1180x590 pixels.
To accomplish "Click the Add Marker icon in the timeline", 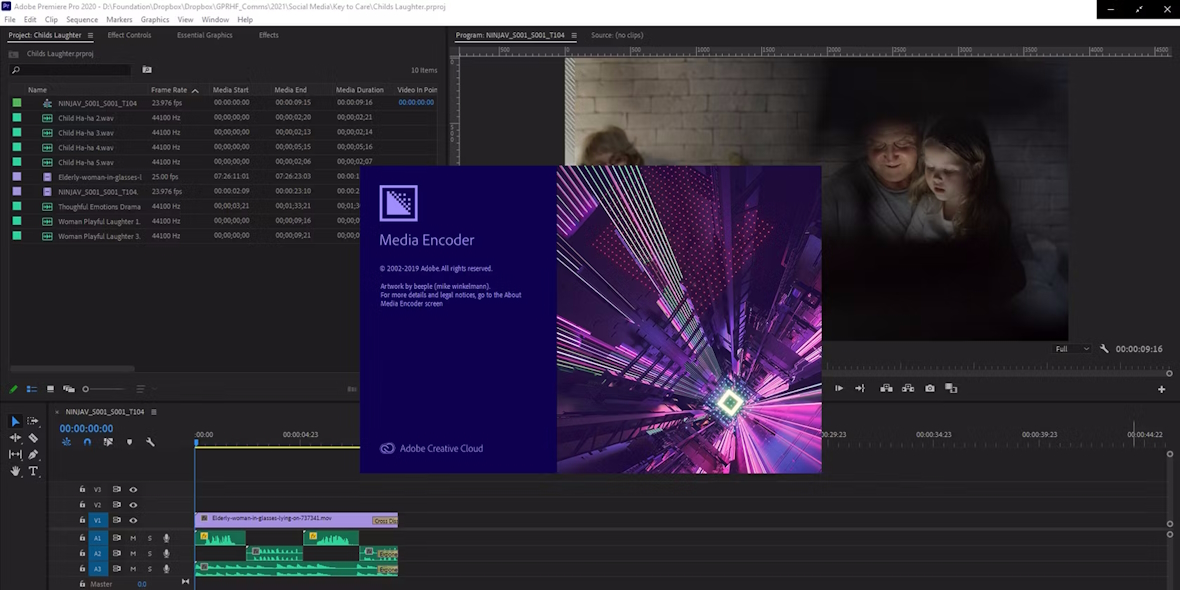I will 130,441.
